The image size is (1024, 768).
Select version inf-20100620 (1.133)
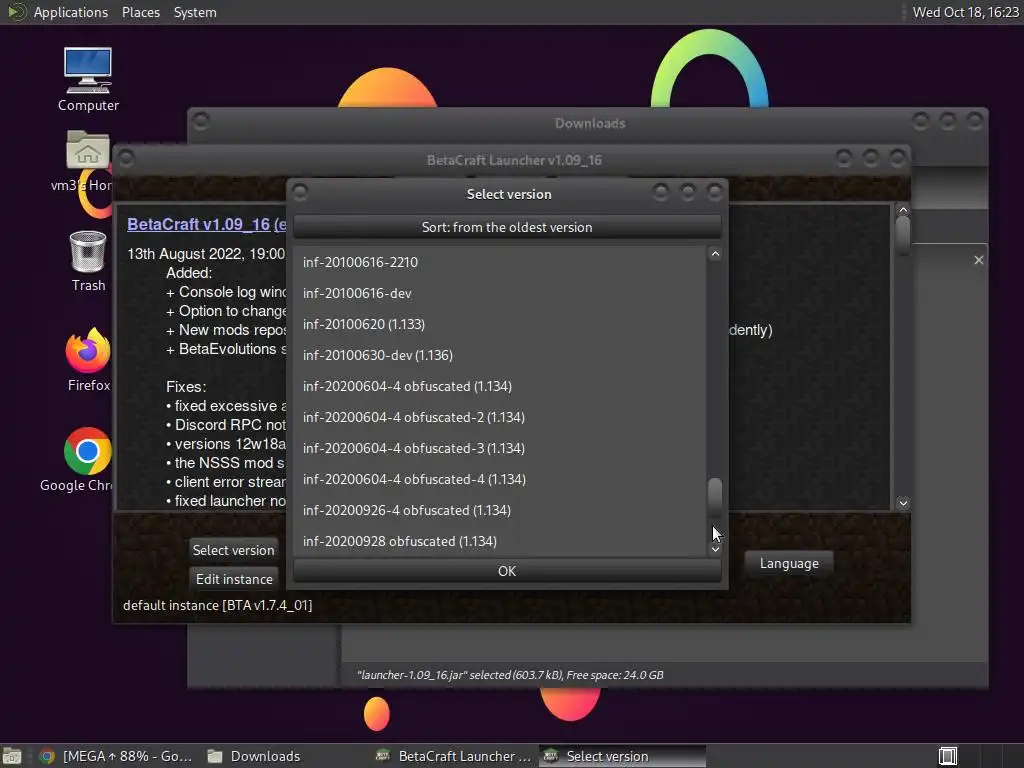(x=500, y=324)
